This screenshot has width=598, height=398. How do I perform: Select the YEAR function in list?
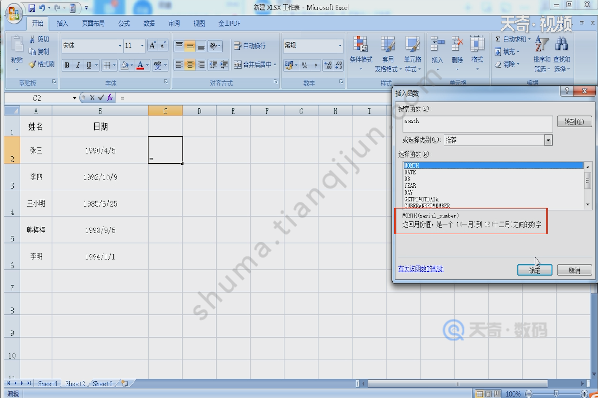tap(494, 186)
